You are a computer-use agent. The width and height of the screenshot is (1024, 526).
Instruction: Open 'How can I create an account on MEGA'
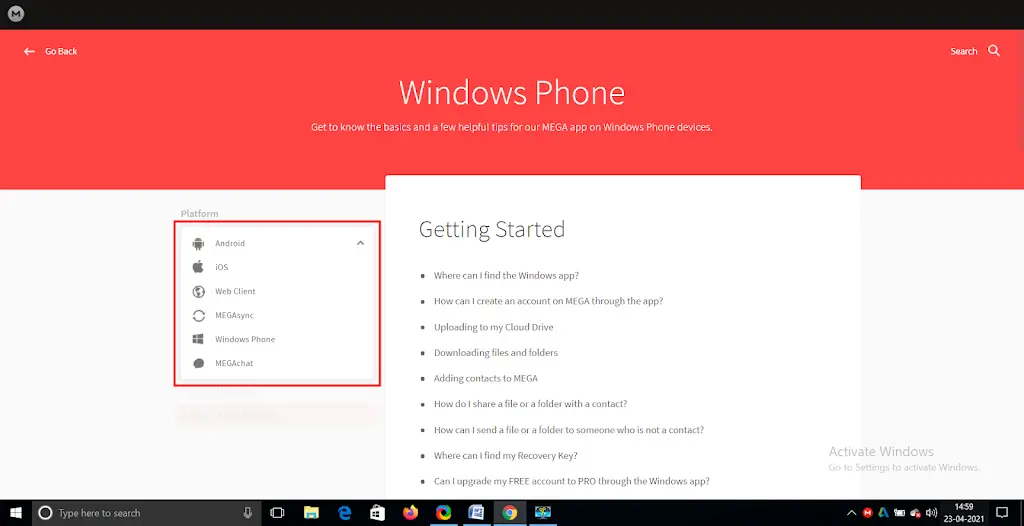click(x=549, y=301)
